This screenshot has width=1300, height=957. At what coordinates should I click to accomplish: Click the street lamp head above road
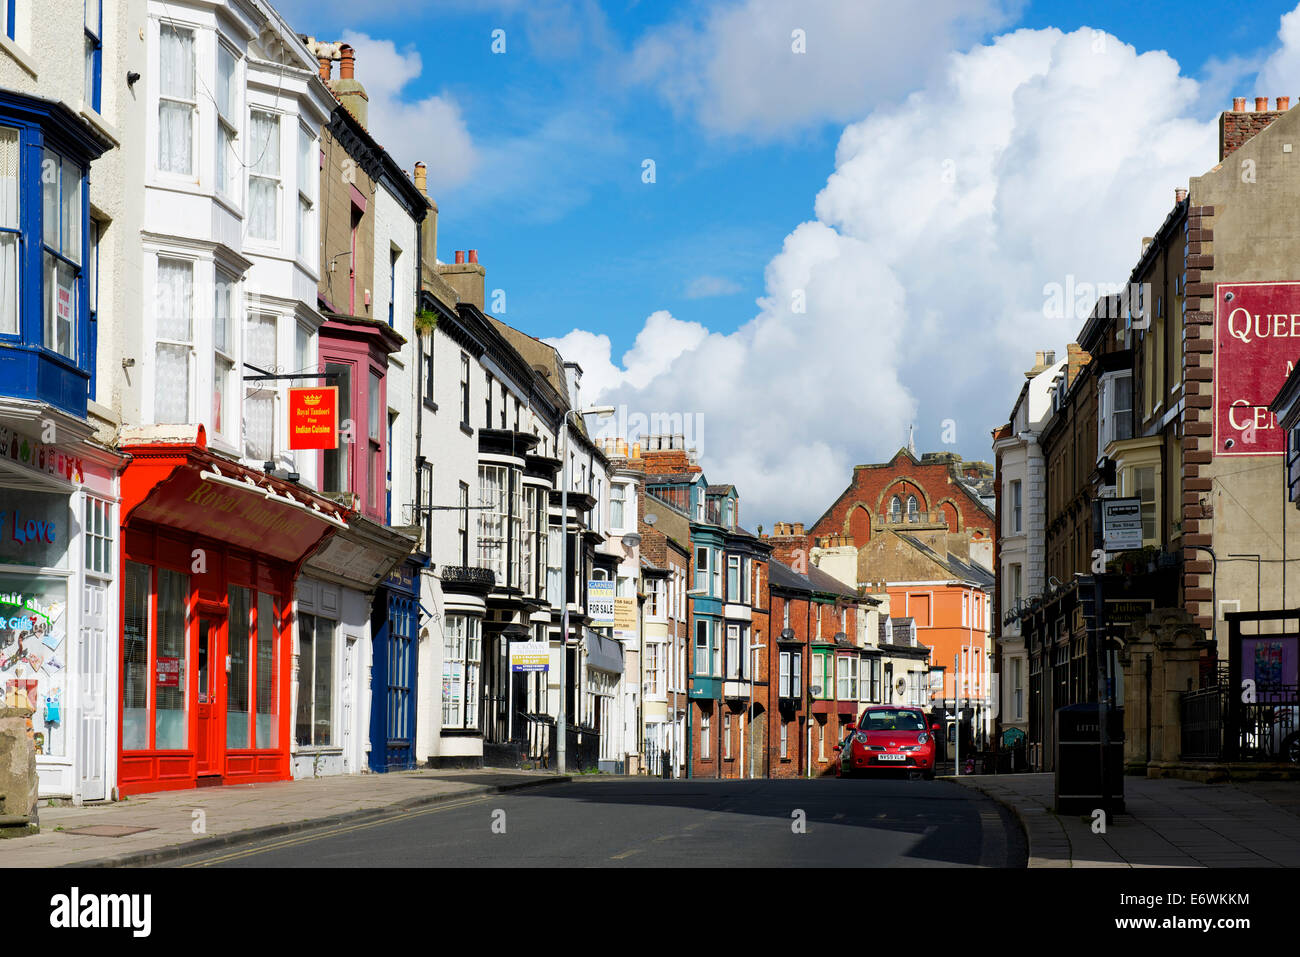click(597, 410)
